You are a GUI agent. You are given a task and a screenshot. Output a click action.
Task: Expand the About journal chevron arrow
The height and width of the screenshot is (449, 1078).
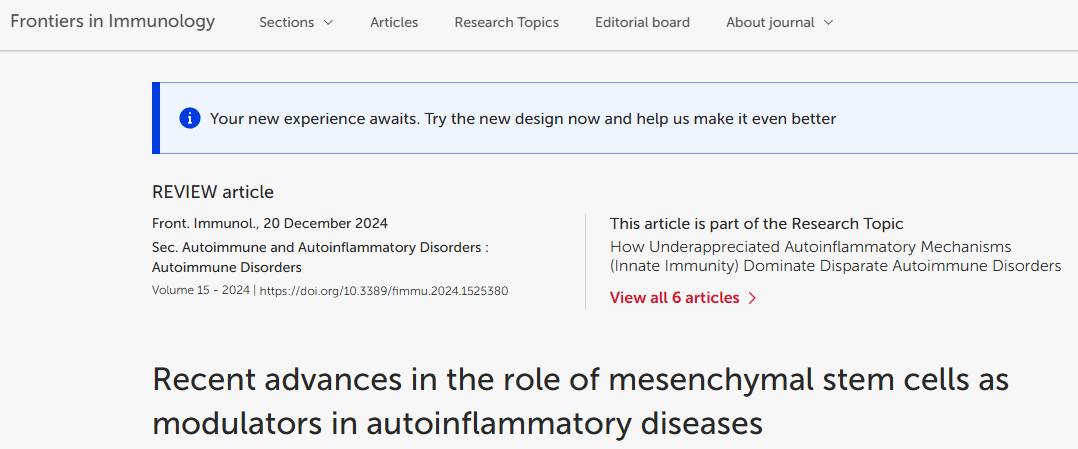(828, 23)
